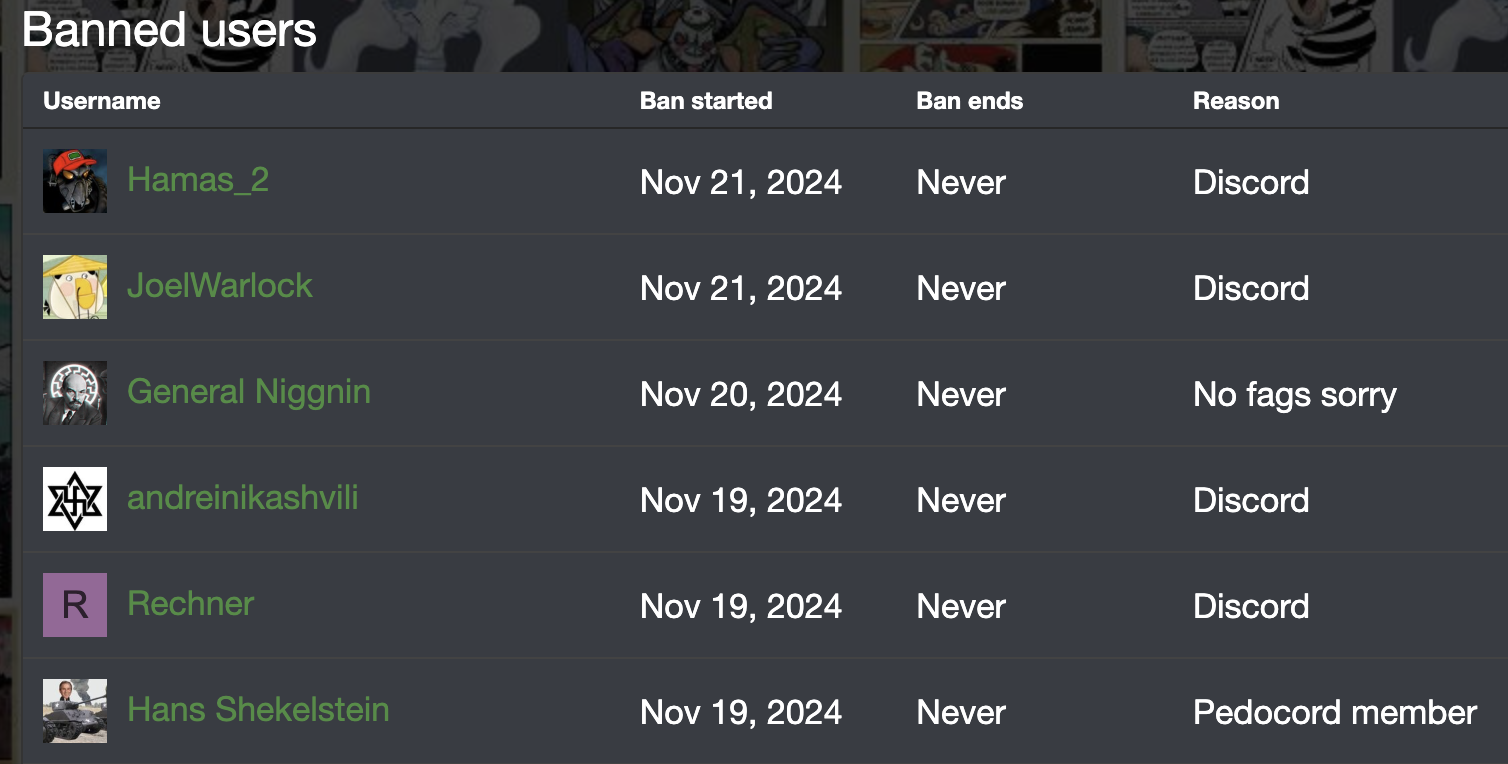Click the Username column header
Screen dimensions: 1508x764
tap(102, 101)
